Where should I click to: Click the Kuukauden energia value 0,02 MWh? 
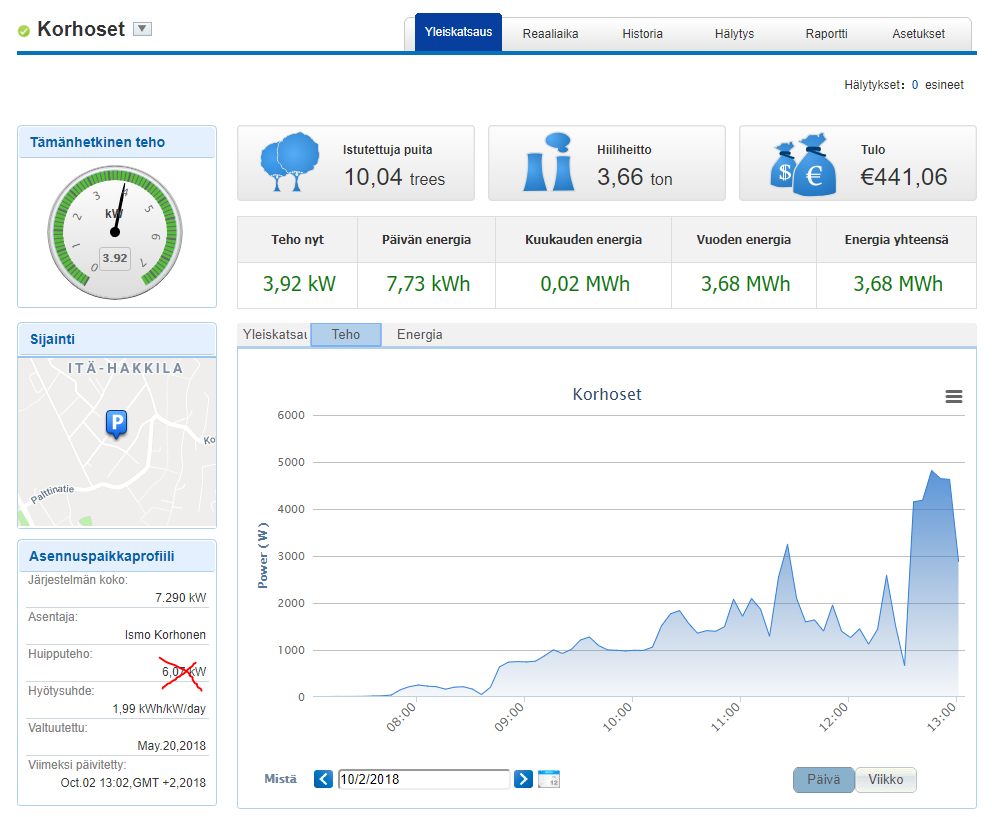(x=585, y=284)
